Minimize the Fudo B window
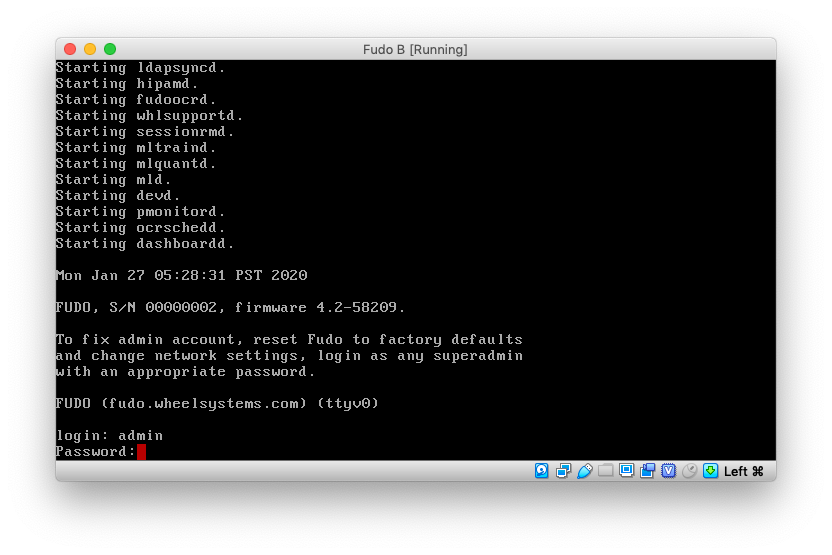The image size is (832, 555). pyautogui.click(x=90, y=49)
